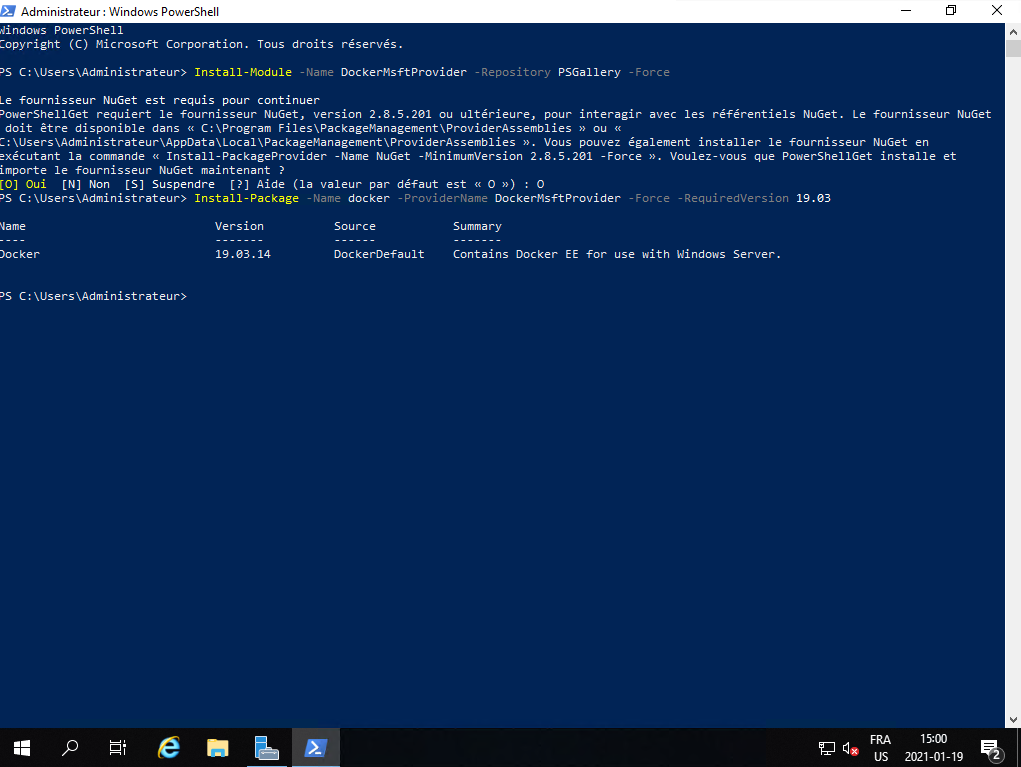This screenshot has height=767, width=1021.
Task: Open the notification center icon
Action: (x=991, y=749)
